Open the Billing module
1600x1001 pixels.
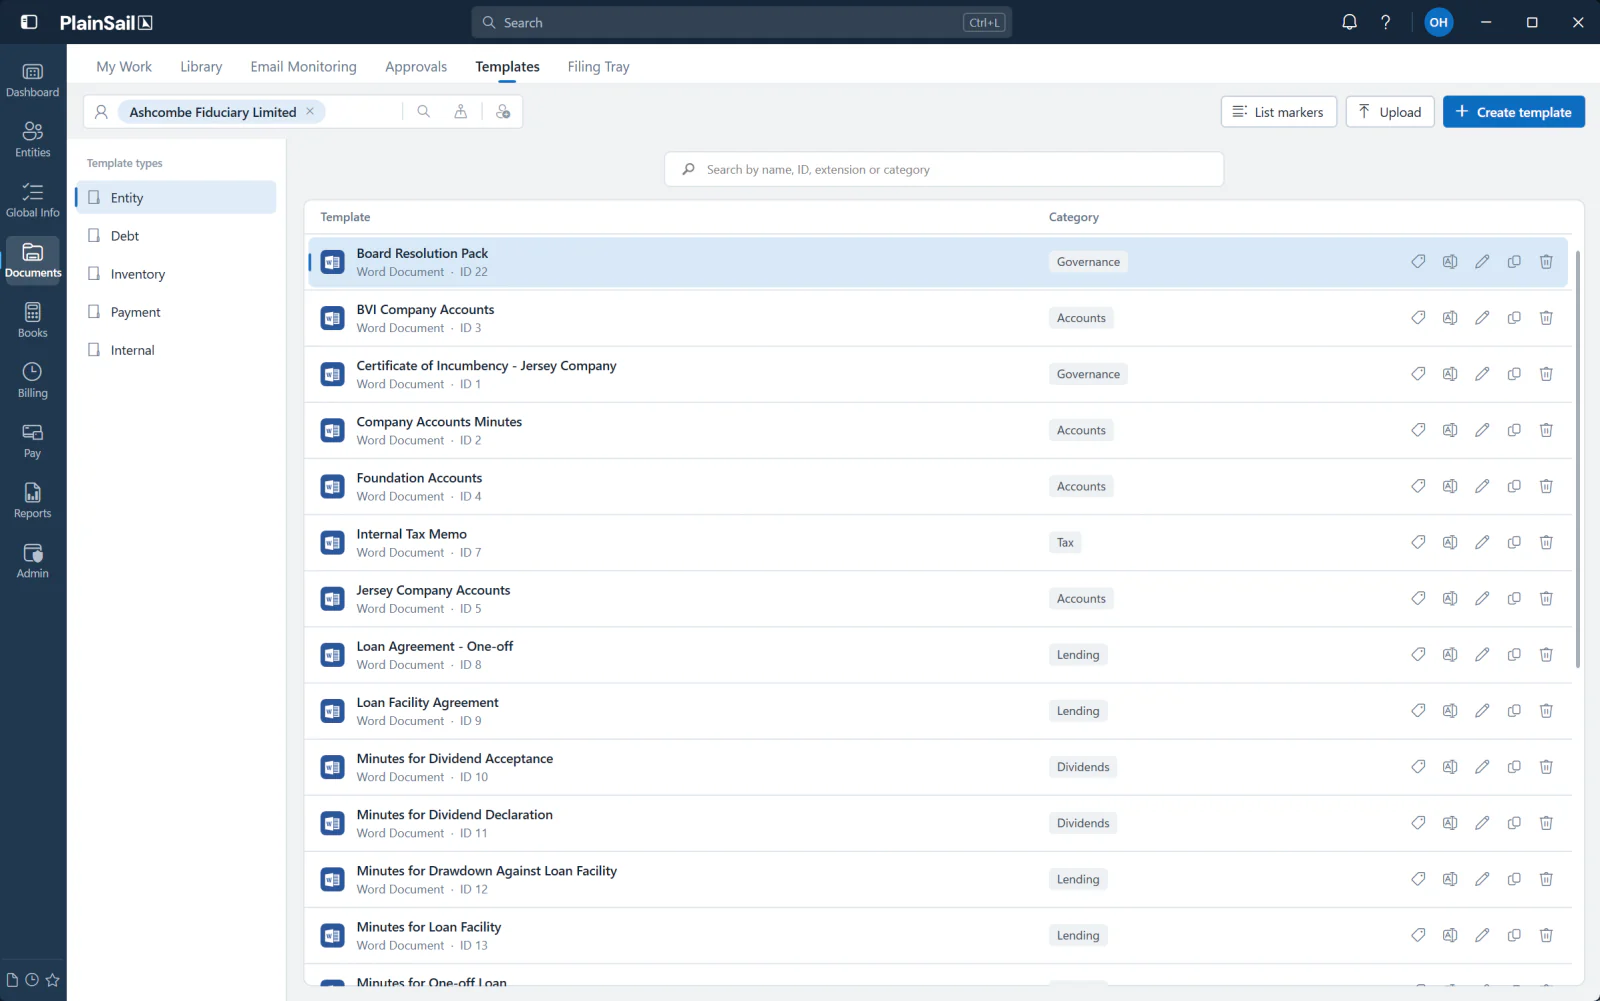(x=33, y=381)
